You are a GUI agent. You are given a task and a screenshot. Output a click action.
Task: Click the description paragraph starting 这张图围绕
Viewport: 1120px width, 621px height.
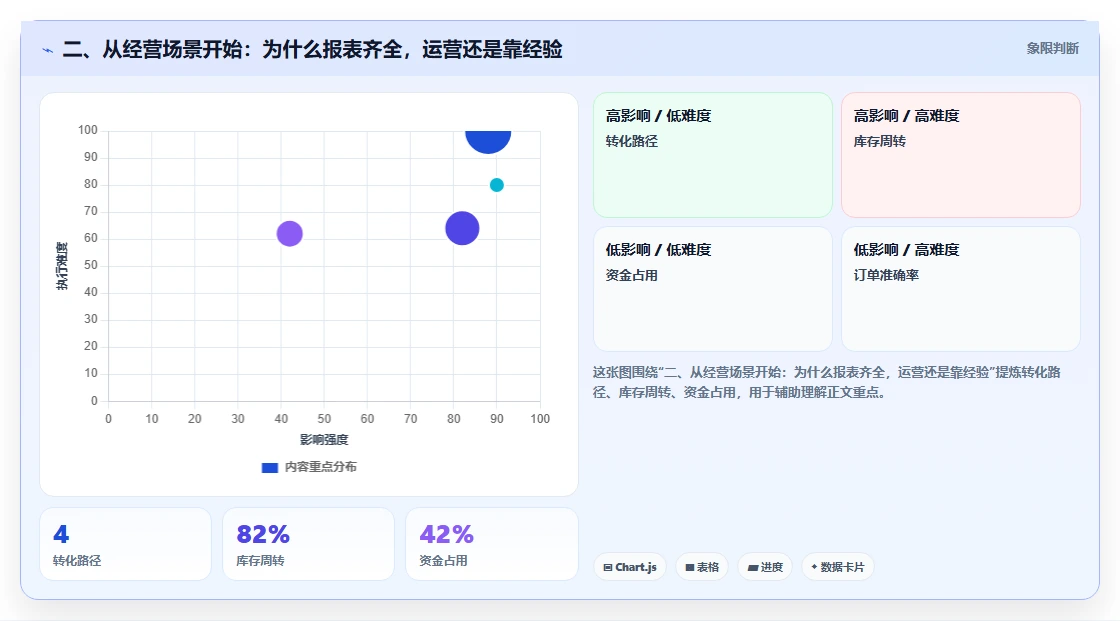coord(826,382)
